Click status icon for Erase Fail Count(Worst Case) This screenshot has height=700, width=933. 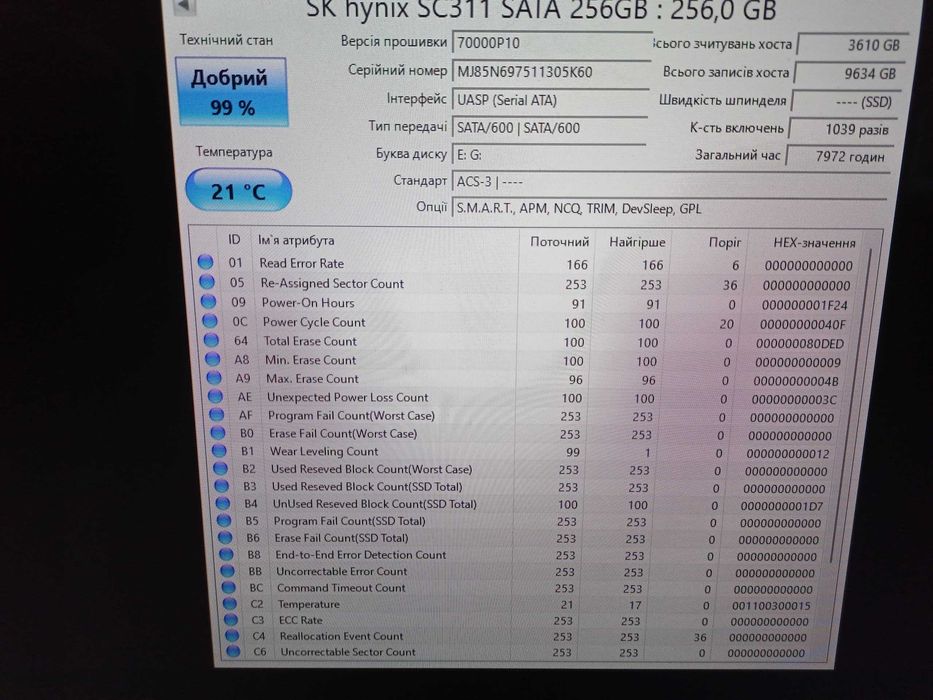pyautogui.click(x=218, y=432)
